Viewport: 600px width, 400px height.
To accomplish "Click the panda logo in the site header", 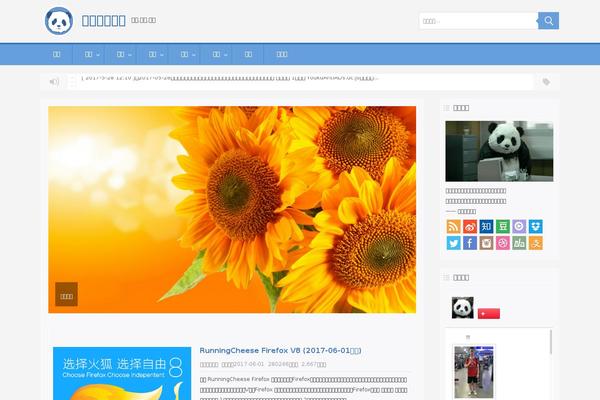I will tap(59, 21).
